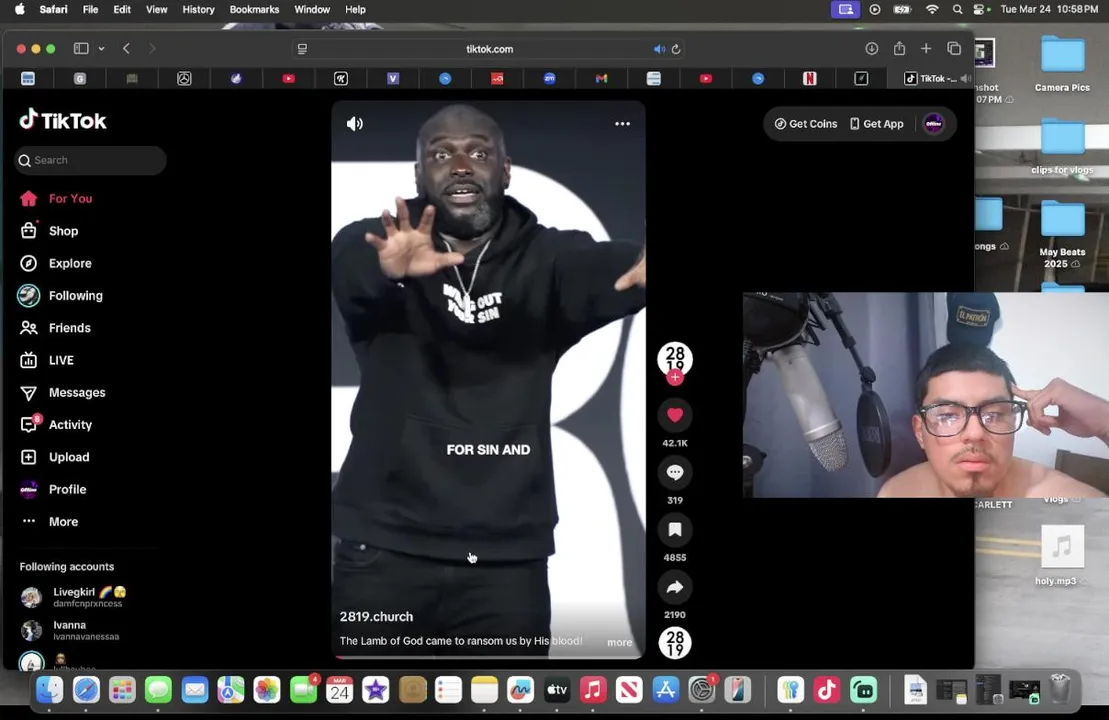
Task: Open Finder from the Dock
Action: (50, 690)
